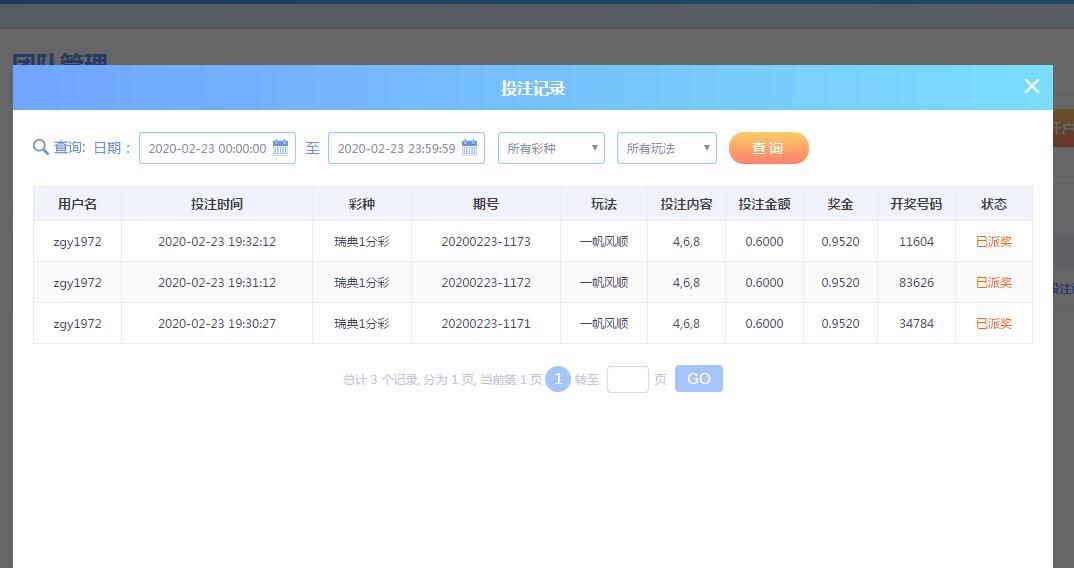
Task: Click issue number 20200223-1173
Action: point(486,242)
